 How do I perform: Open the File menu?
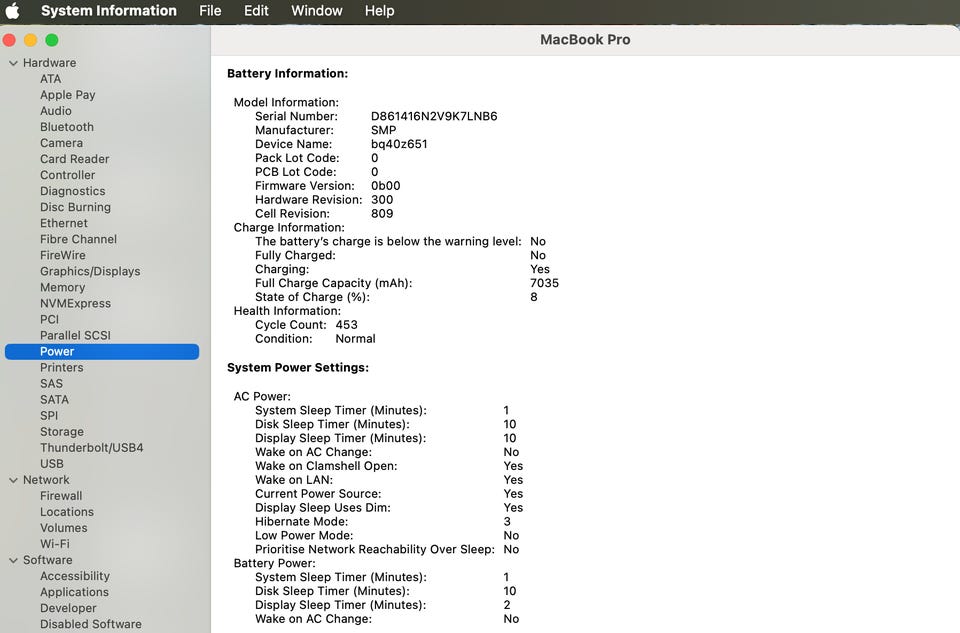click(x=210, y=10)
